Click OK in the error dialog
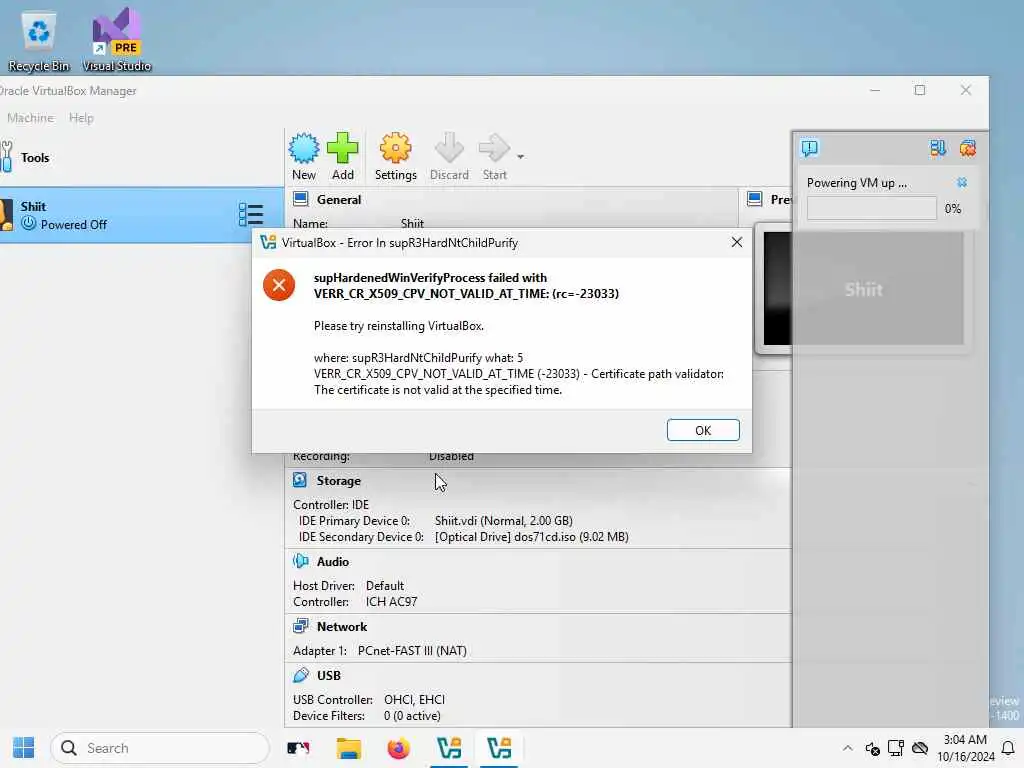 703,430
